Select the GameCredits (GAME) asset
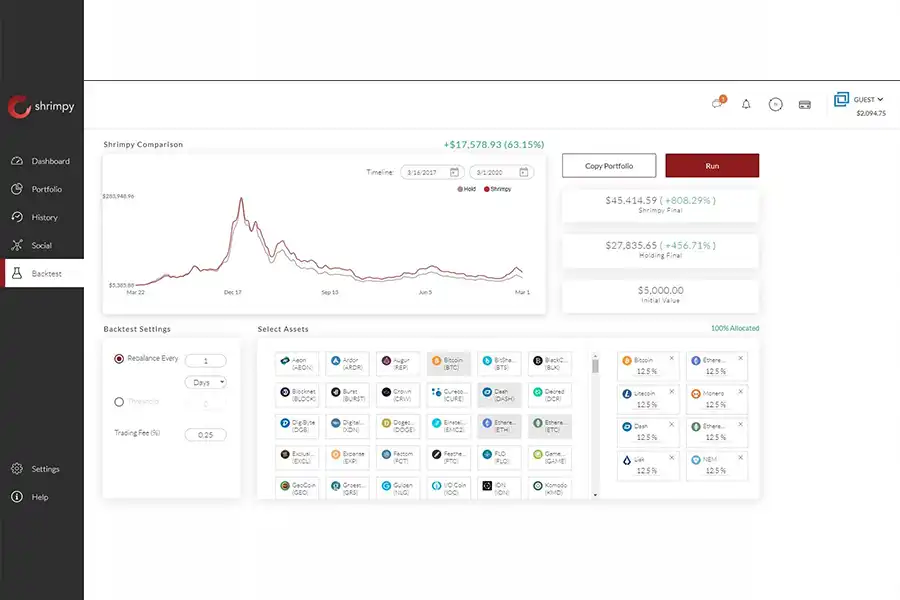This screenshot has width=900, height=600. pyautogui.click(x=550, y=458)
